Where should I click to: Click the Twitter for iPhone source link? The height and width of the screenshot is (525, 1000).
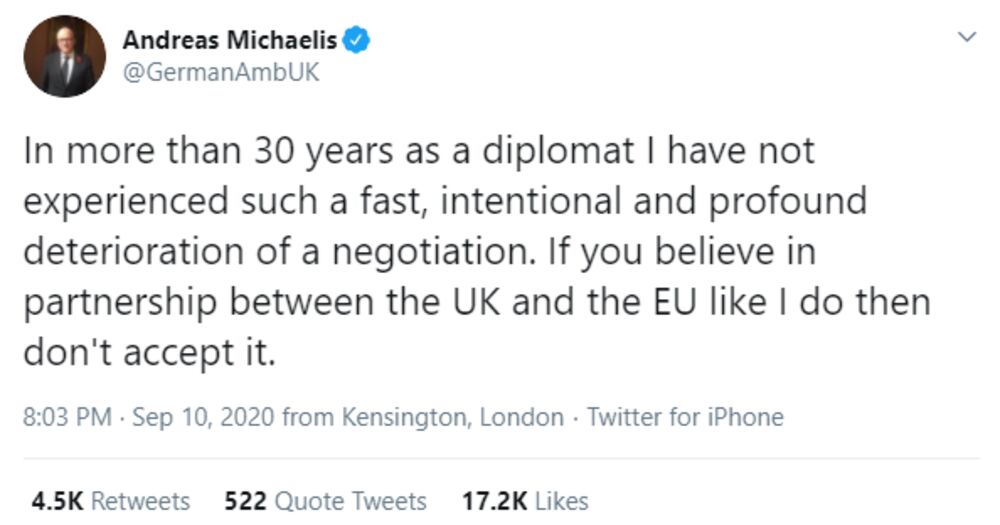[685, 417]
